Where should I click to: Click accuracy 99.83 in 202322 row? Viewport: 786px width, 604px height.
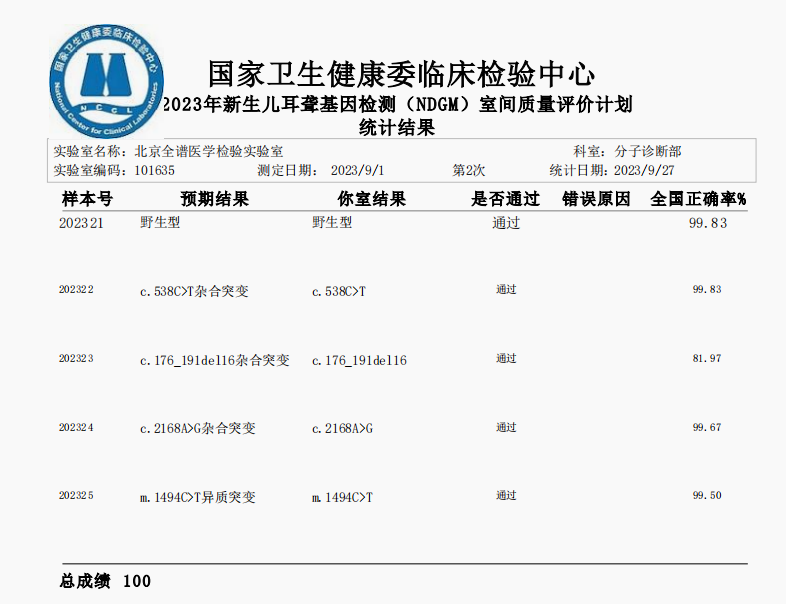(x=707, y=289)
